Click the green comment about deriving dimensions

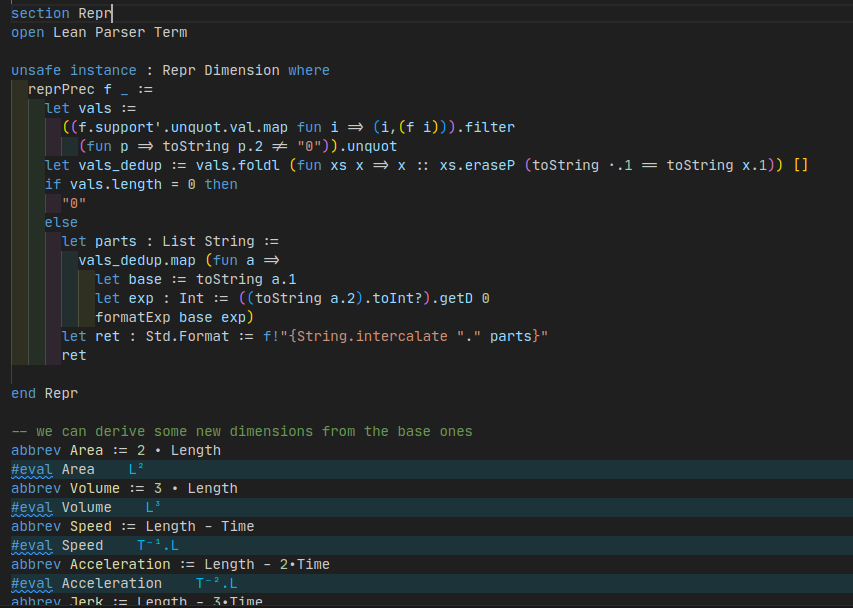tap(241, 432)
